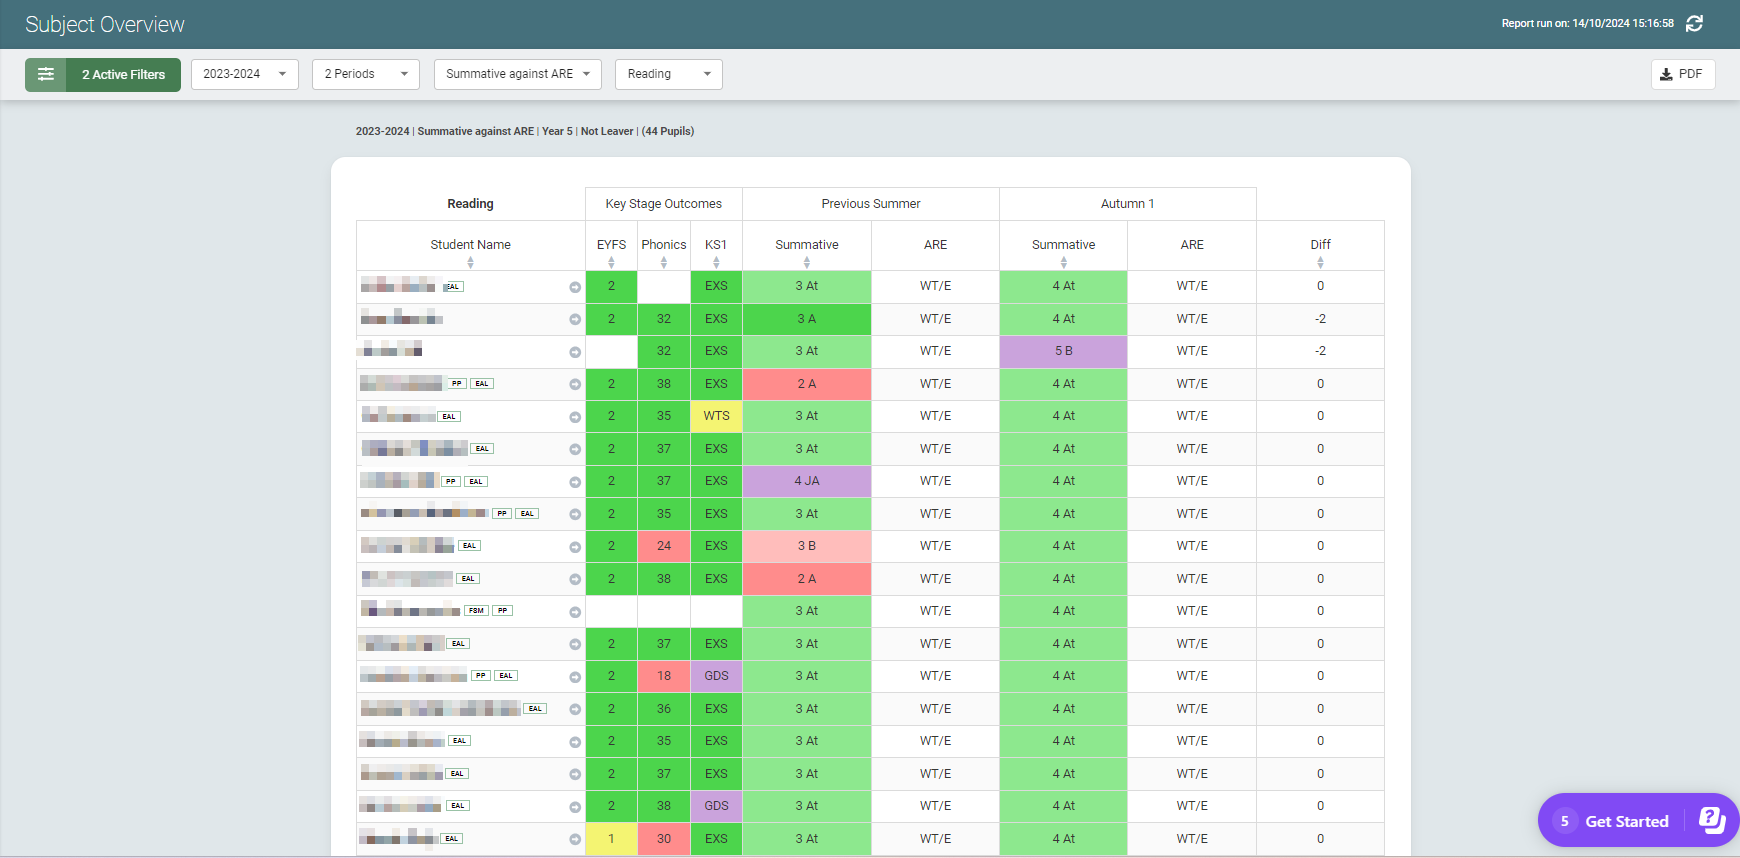Click the yellow WTS KS1 cell

(716, 416)
